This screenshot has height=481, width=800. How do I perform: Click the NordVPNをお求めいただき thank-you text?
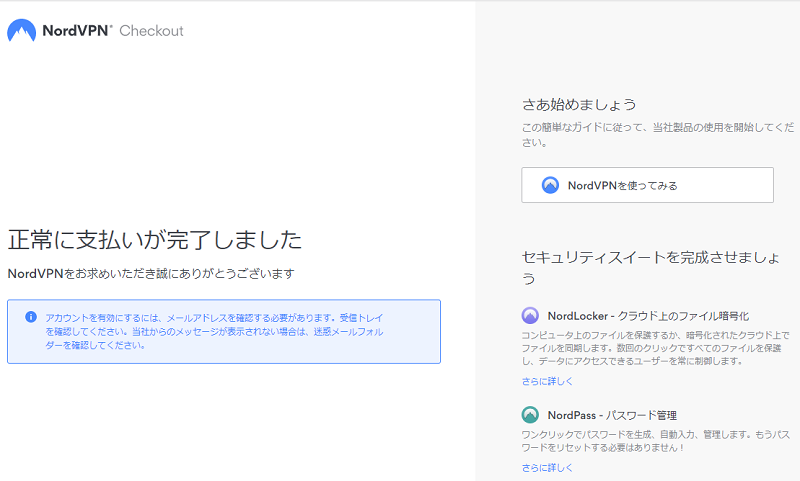[151, 274]
